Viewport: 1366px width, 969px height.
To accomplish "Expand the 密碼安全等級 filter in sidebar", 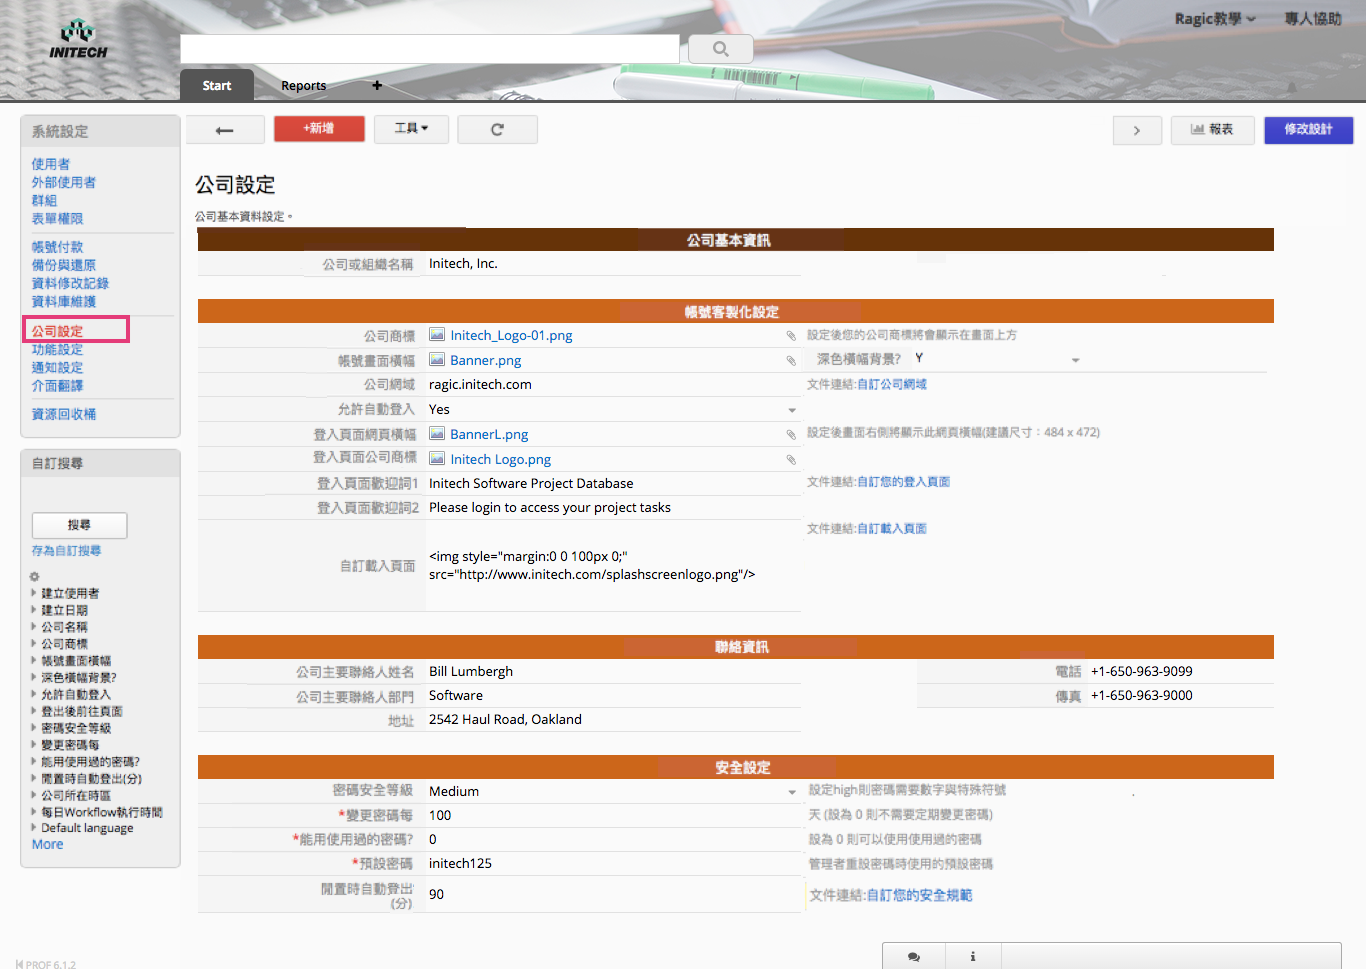I will (x=71, y=728).
